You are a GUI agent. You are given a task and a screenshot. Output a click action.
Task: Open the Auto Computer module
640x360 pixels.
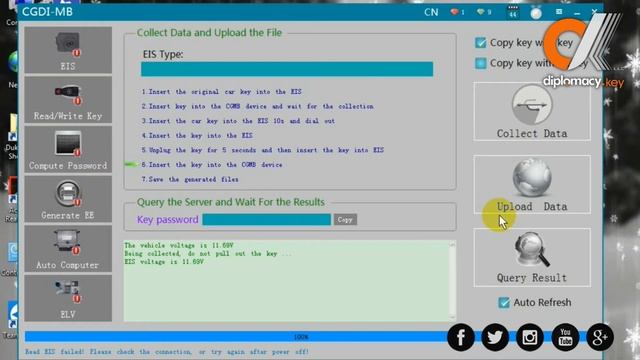(68, 249)
